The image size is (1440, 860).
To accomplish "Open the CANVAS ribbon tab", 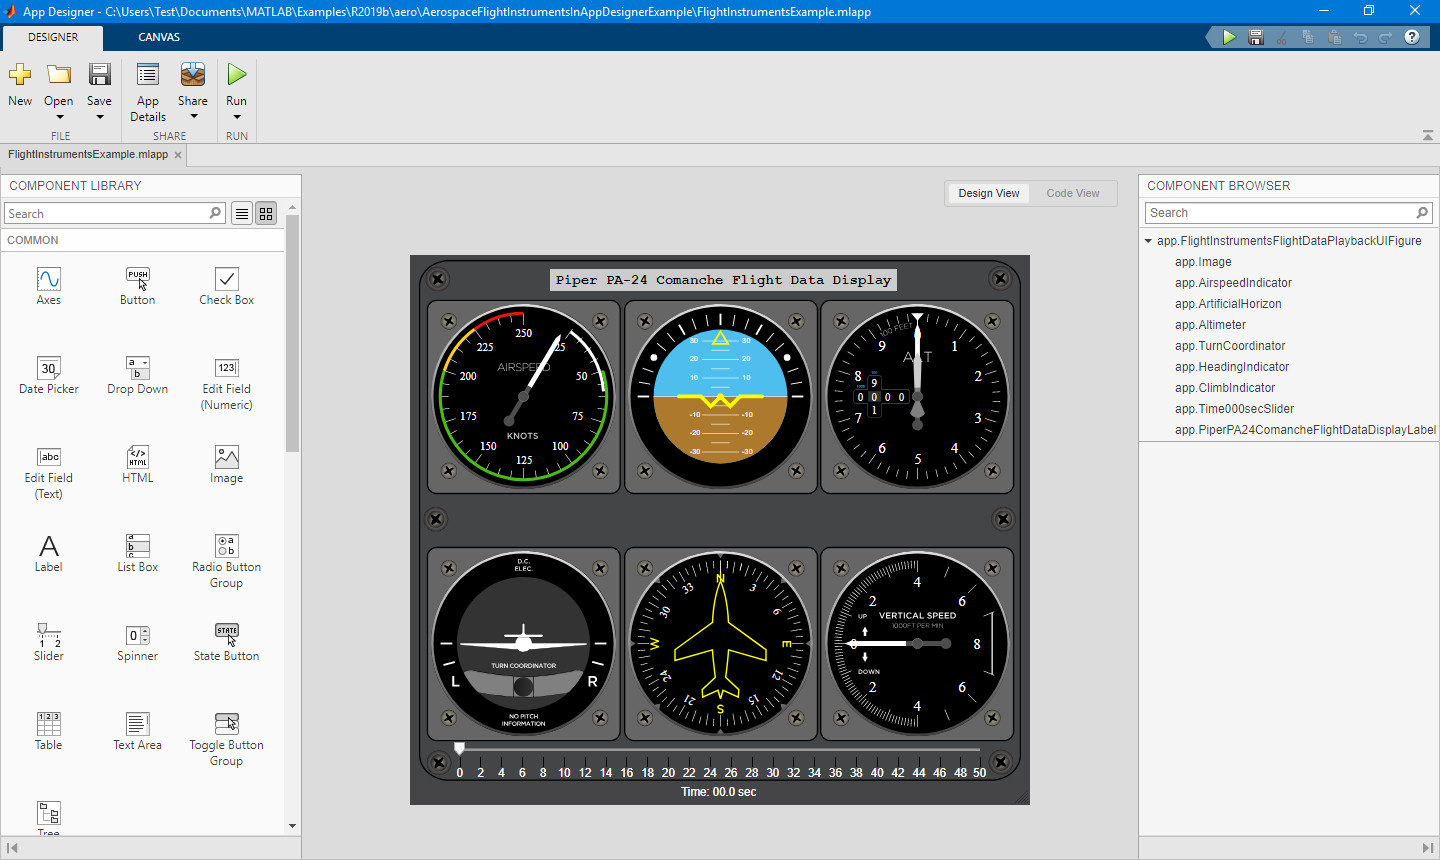I will point(159,37).
